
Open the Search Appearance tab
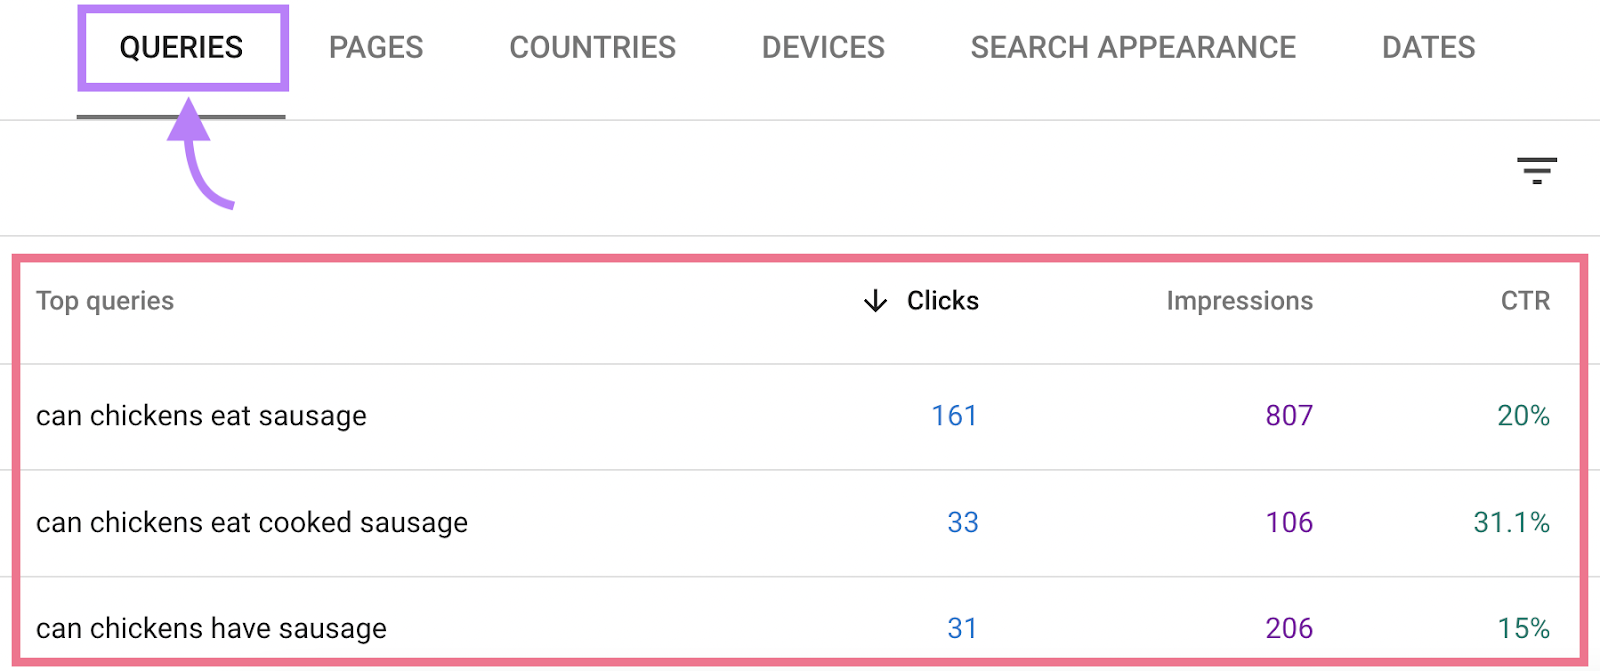1133,47
